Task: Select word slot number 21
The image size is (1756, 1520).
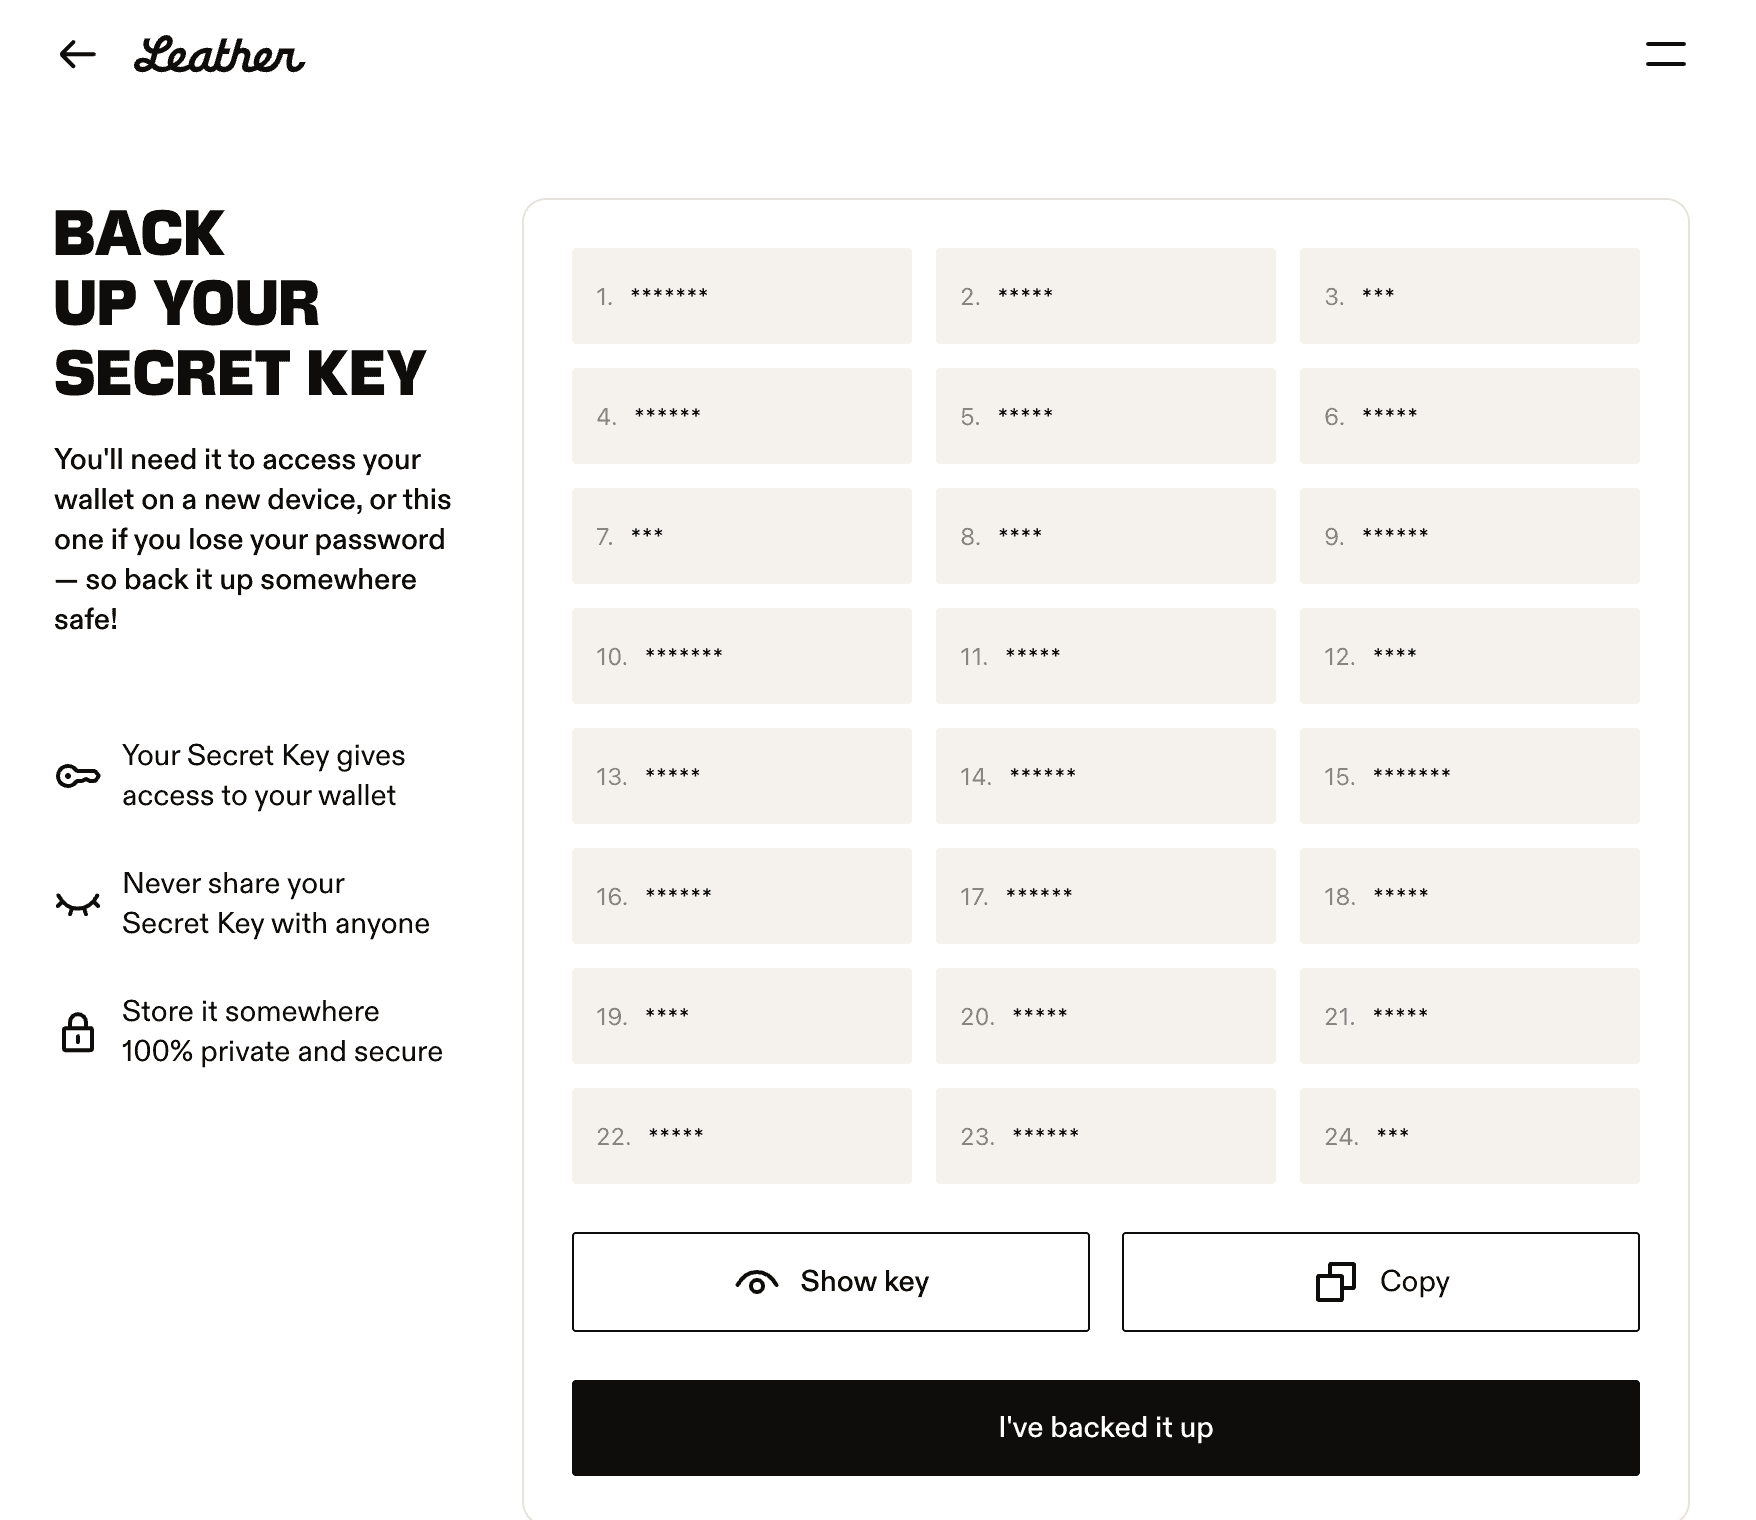Action: pyautogui.click(x=1469, y=1016)
